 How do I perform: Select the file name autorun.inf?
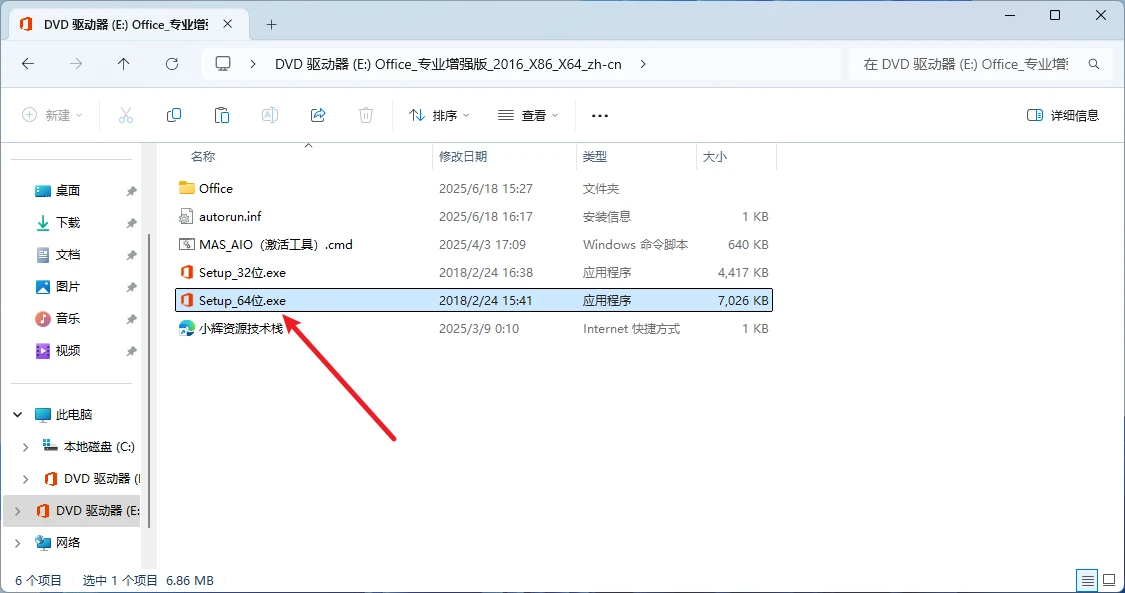tap(230, 216)
